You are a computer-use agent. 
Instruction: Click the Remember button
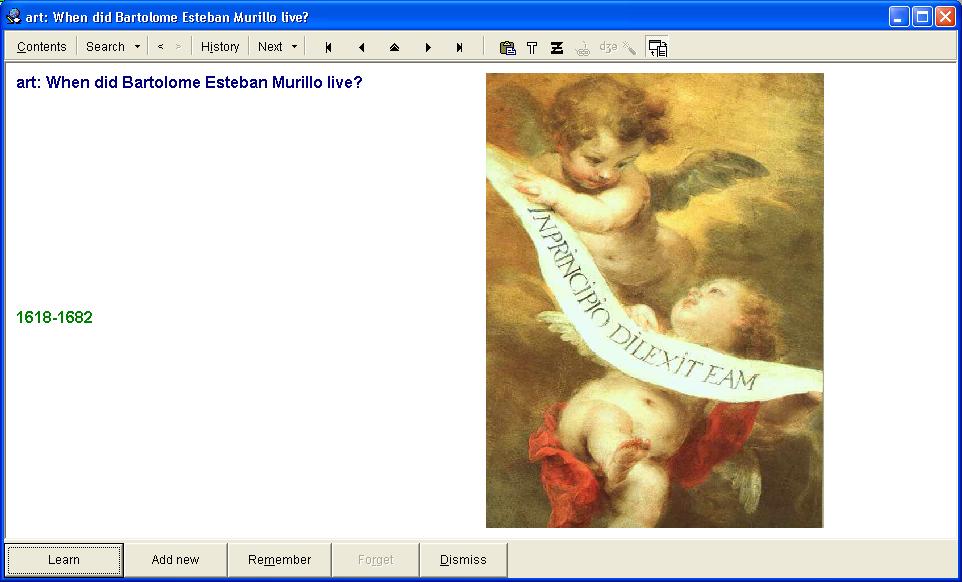(280, 560)
